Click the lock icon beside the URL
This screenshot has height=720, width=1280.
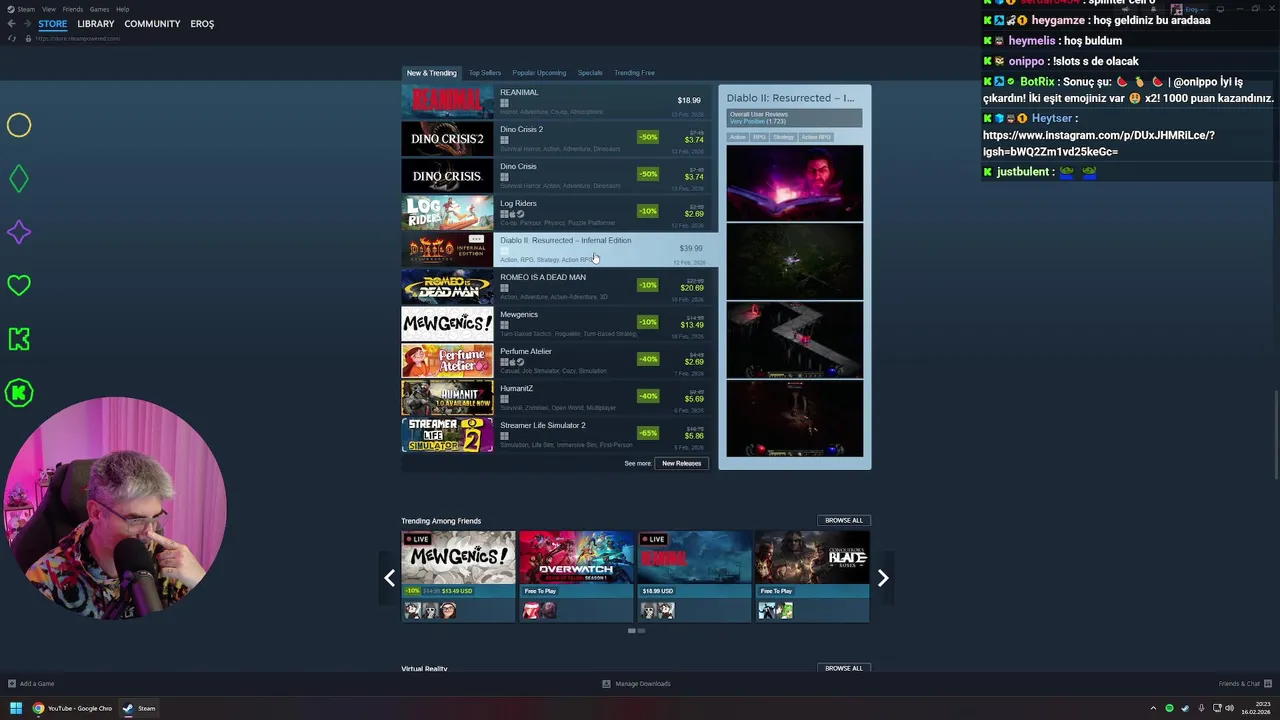click(28, 38)
